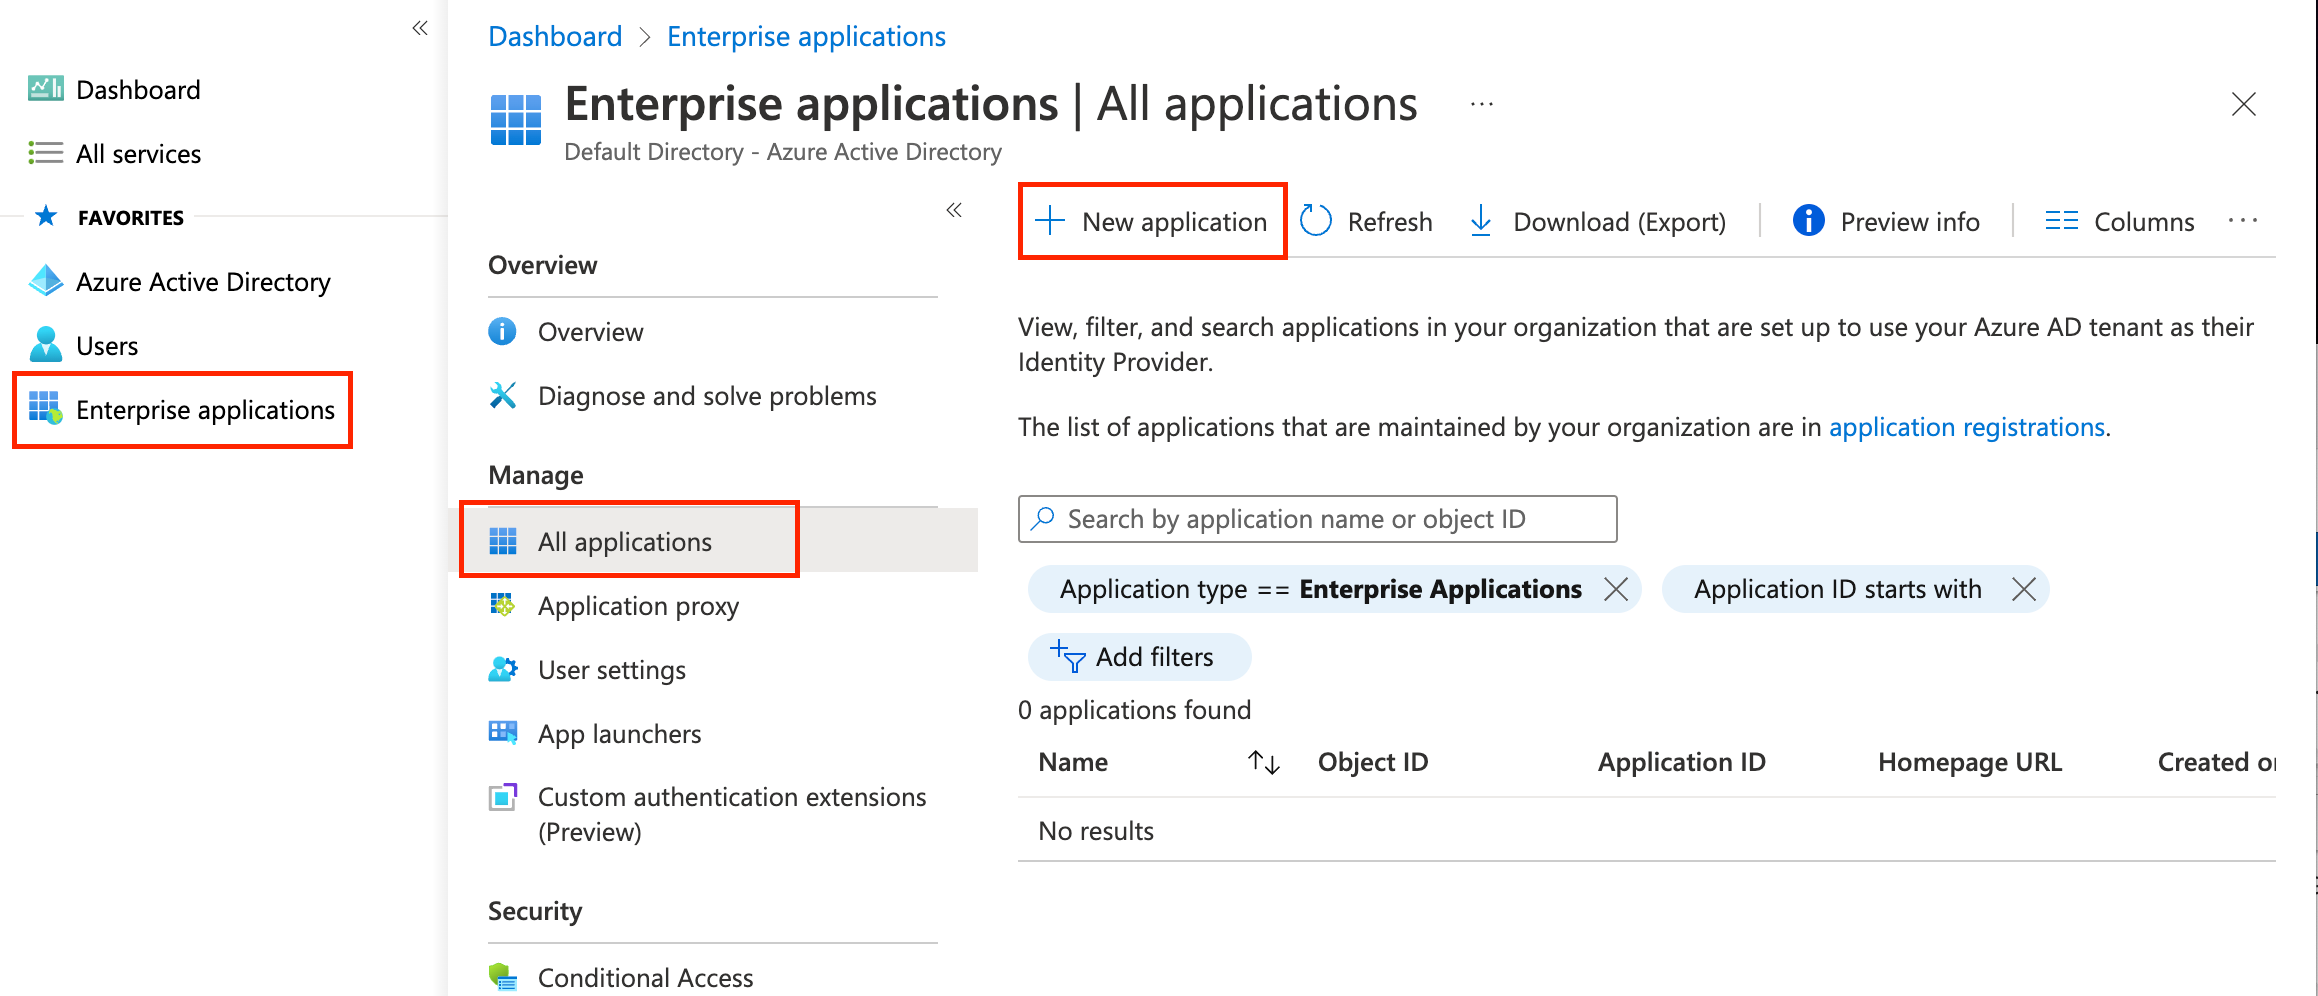Click the Enterprise applications breadcrumb link
The width and height of the screenshot is (2318, 996).
(806, 36)
